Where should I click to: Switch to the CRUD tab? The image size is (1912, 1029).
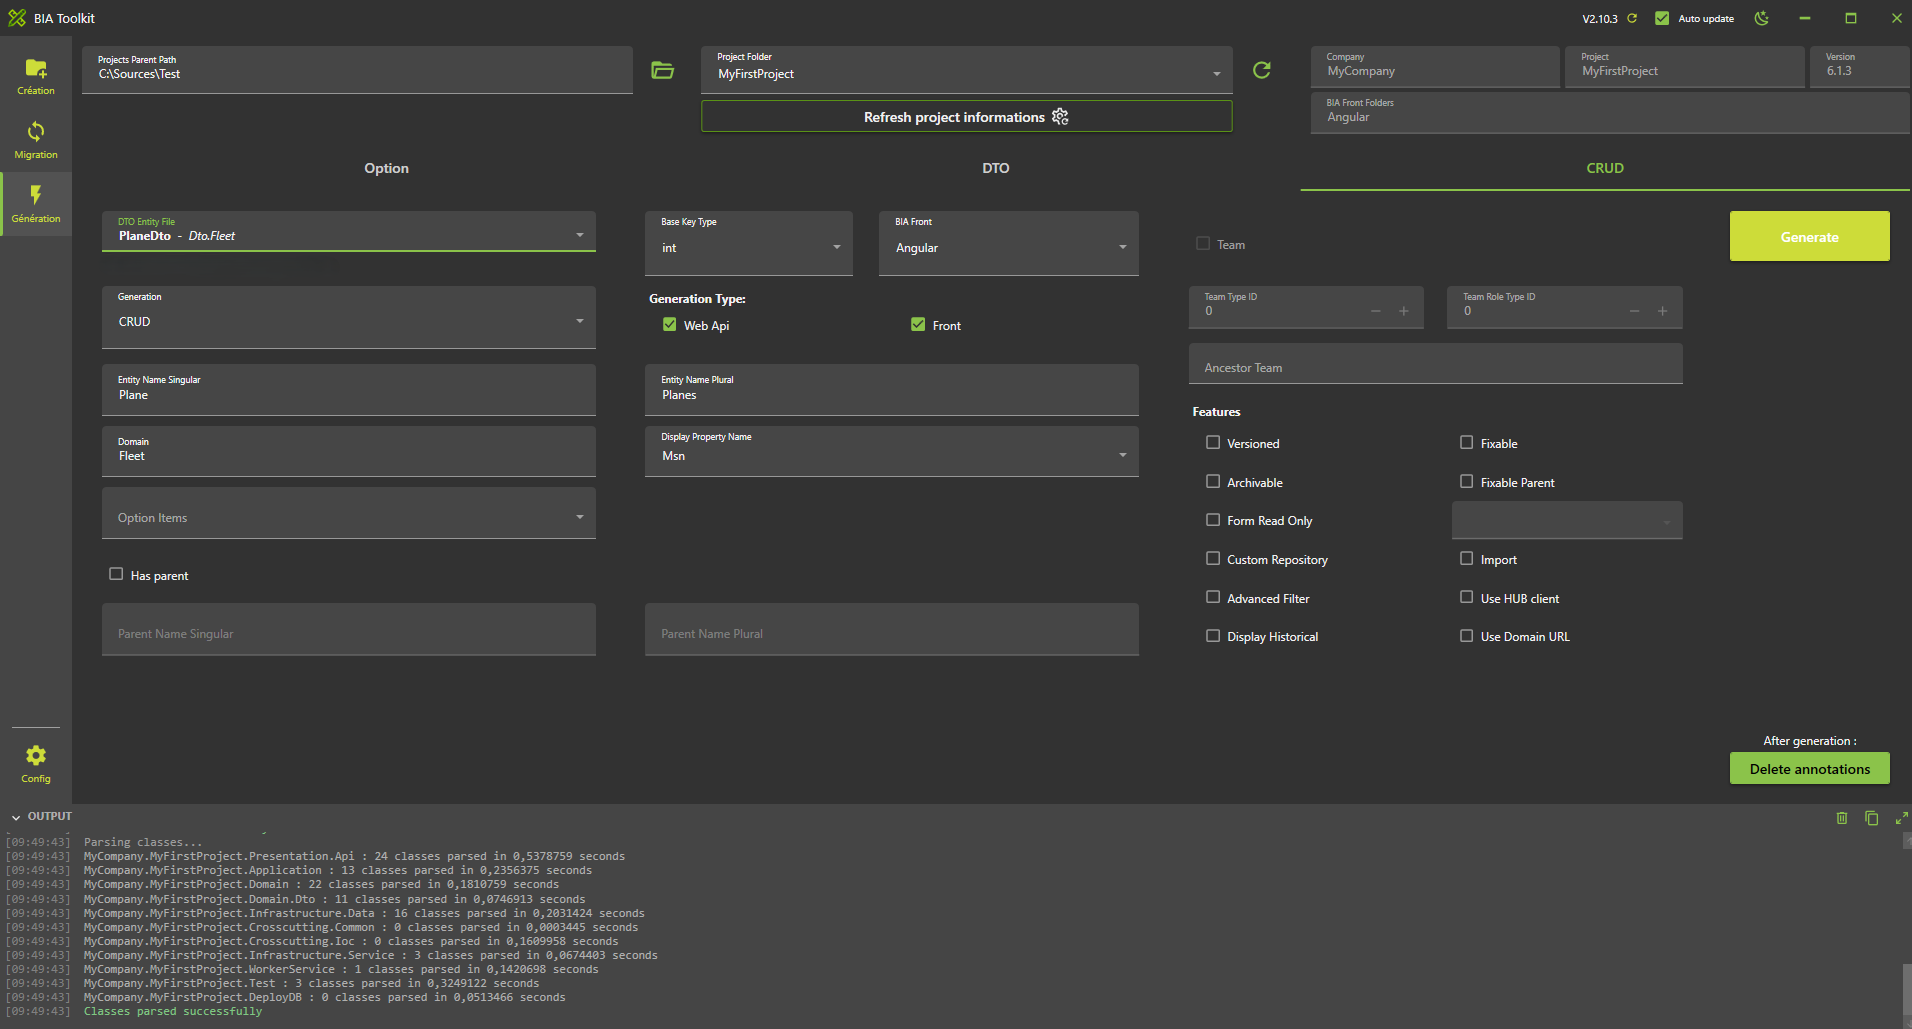[x=1605, y=168]
